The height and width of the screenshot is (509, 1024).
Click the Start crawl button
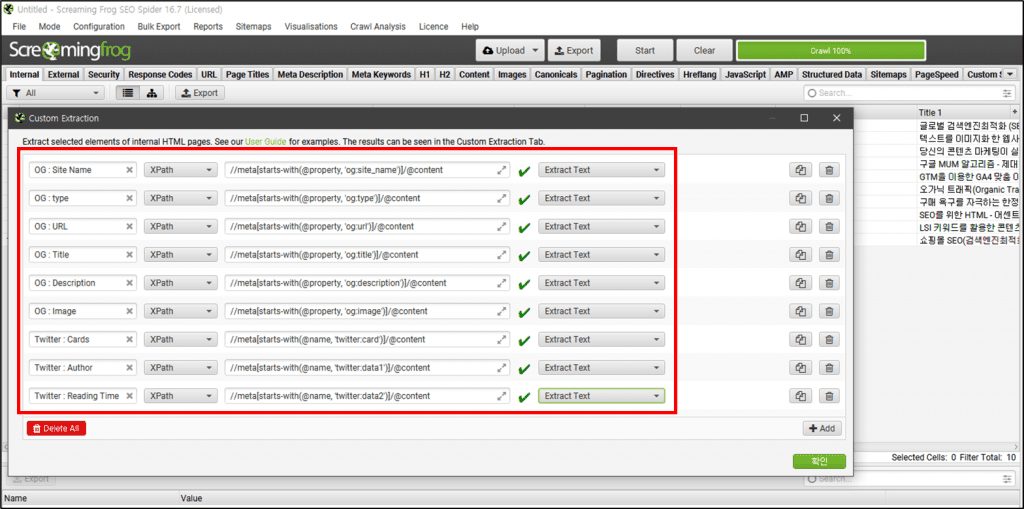[x=645, y=50]
